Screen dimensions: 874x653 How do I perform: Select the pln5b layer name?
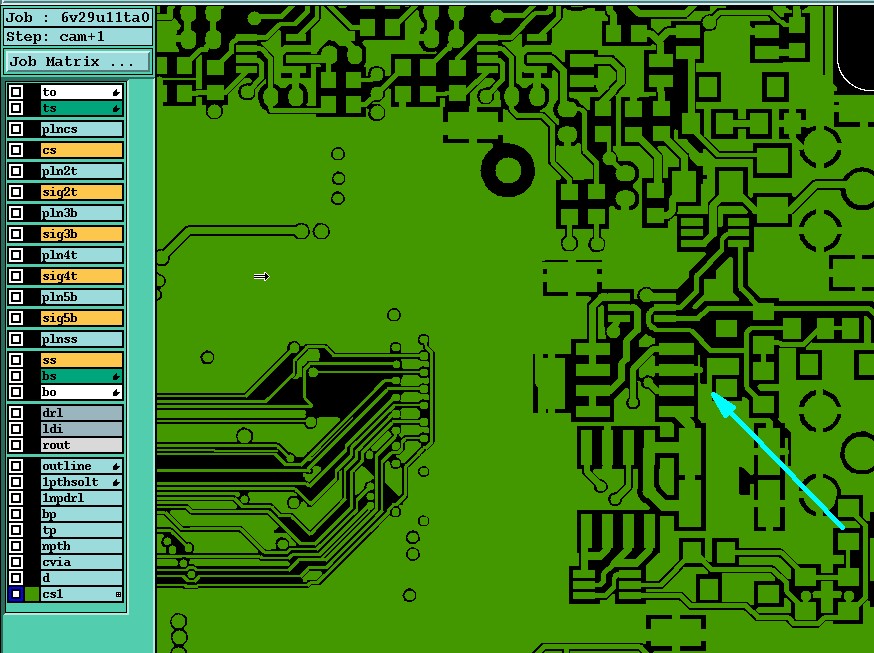click(x=81, y=297)
